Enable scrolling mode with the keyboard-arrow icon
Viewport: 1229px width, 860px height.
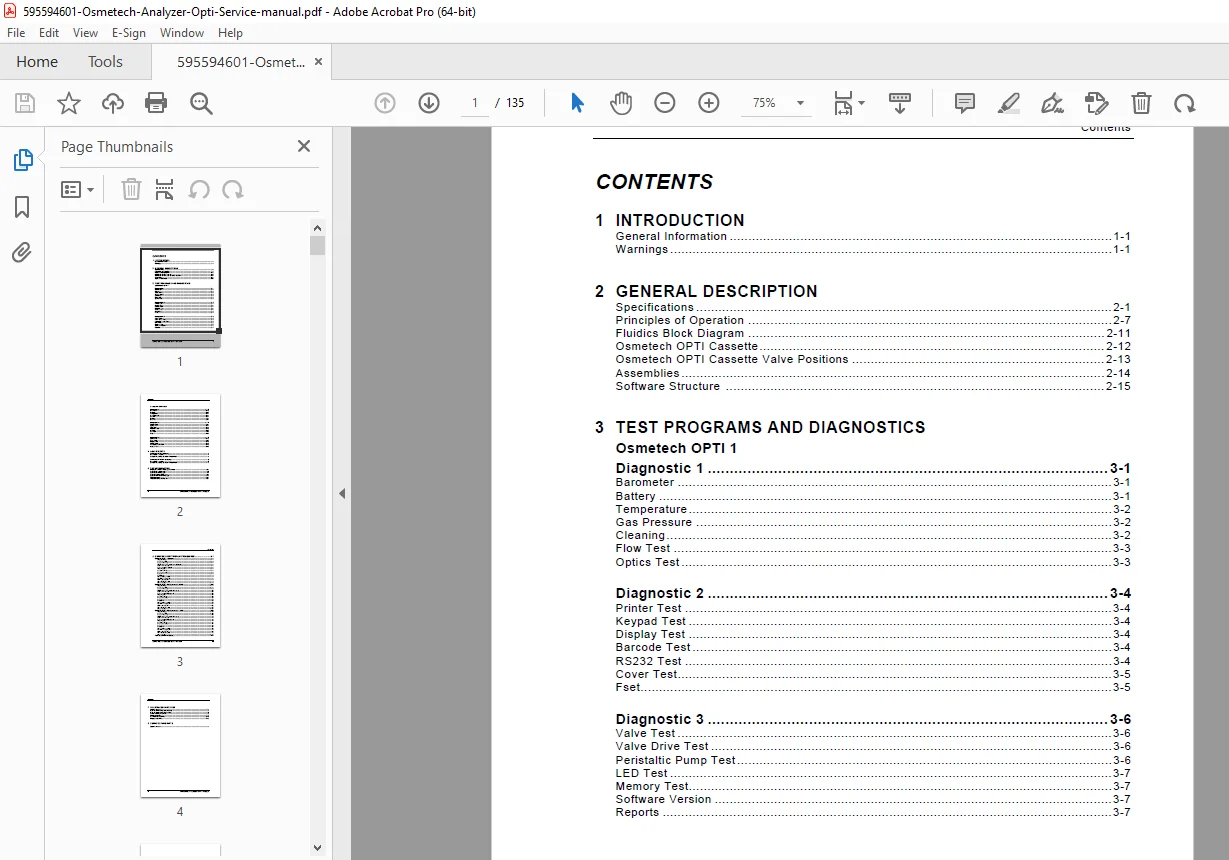900,103
